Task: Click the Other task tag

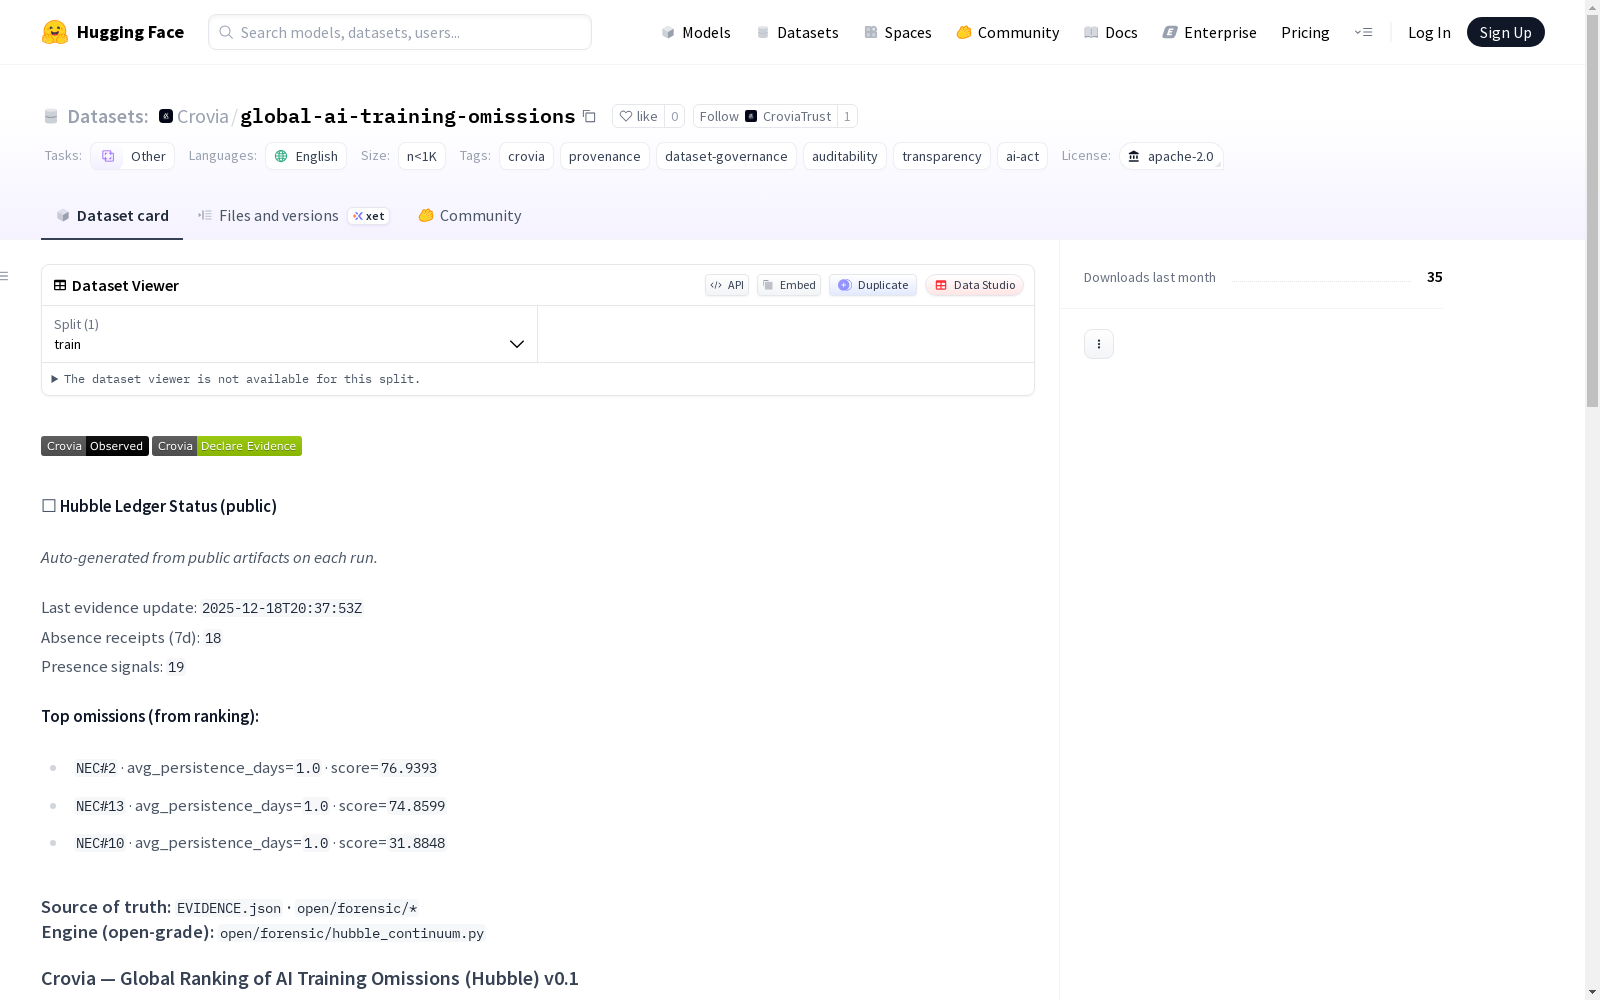Action: (133, 156)
